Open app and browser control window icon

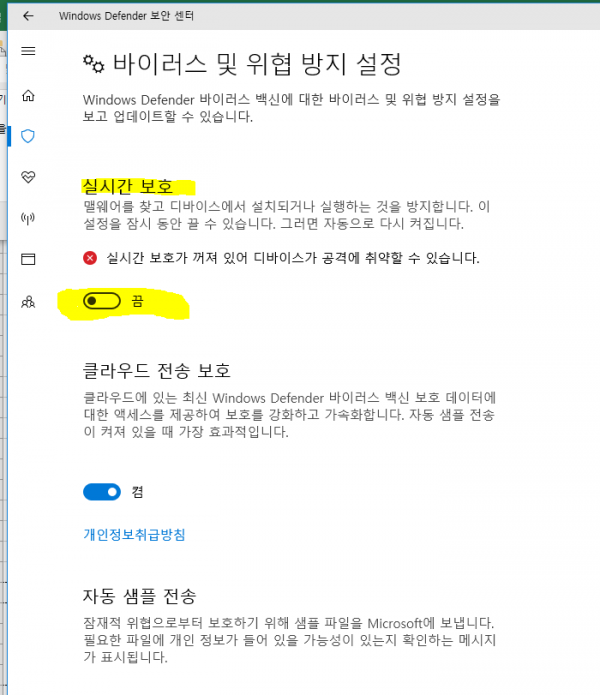pos(28,259)
